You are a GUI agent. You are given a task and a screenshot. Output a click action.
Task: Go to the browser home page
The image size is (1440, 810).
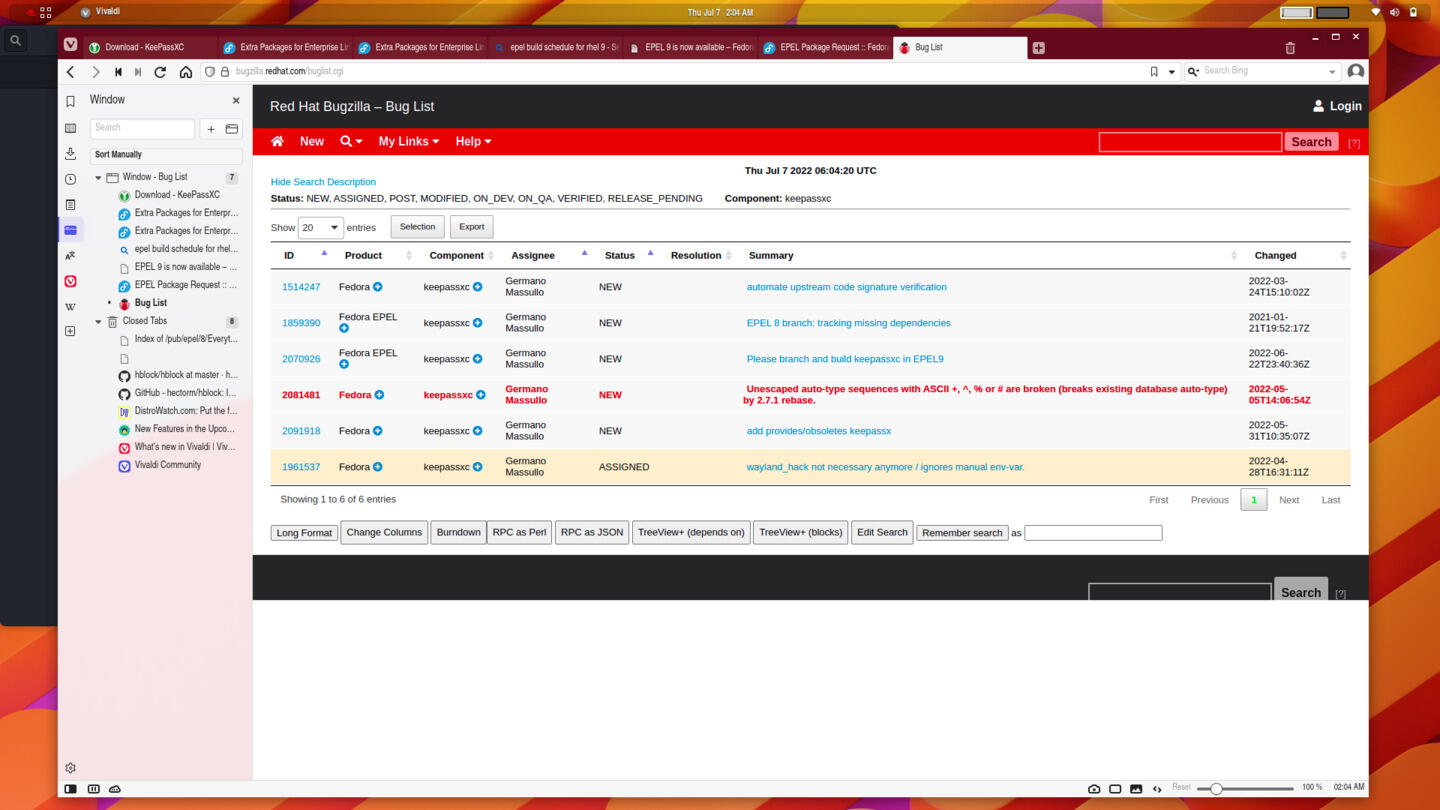point(186,72)
